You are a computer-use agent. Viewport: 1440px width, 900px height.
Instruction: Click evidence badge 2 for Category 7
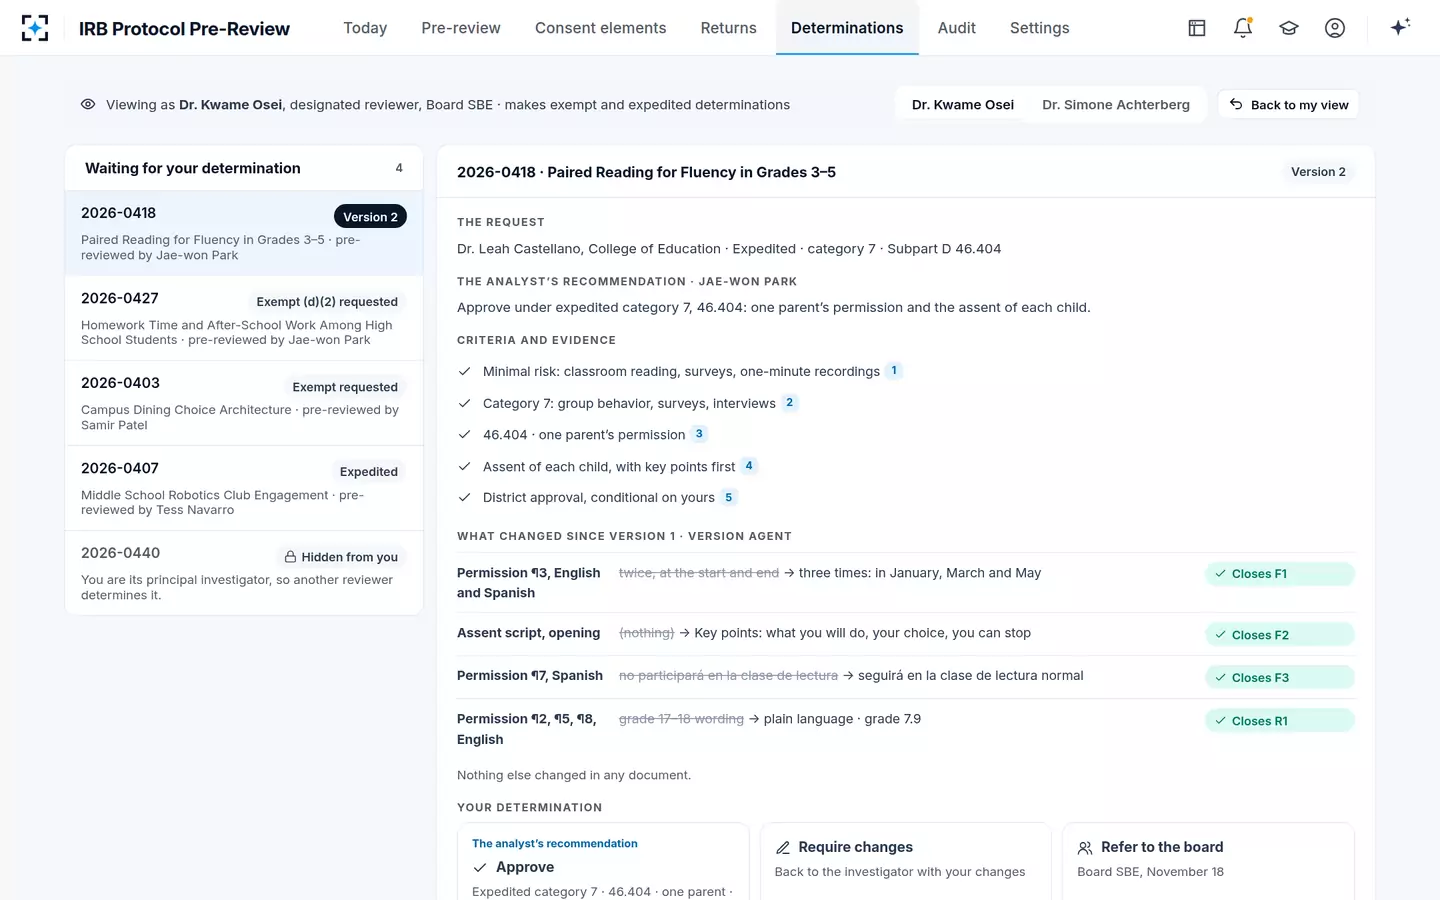[x=790, y=403]
